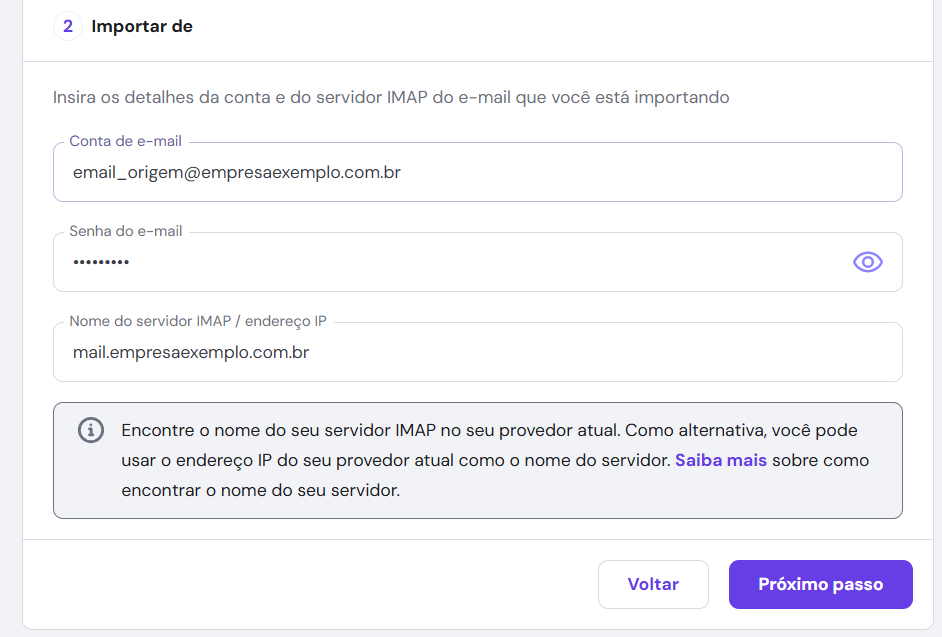Screen dimensions: 942x637
Task: Click the Insira os detalhes instruction text
Action: [391, 98]
